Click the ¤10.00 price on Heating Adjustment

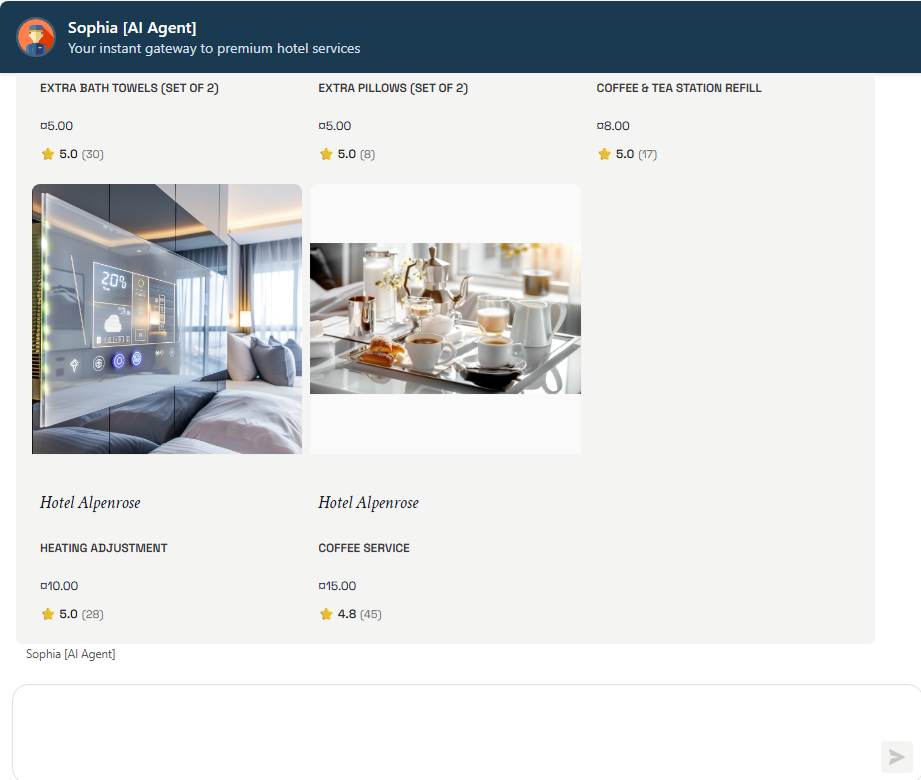(x=59, y=585)
